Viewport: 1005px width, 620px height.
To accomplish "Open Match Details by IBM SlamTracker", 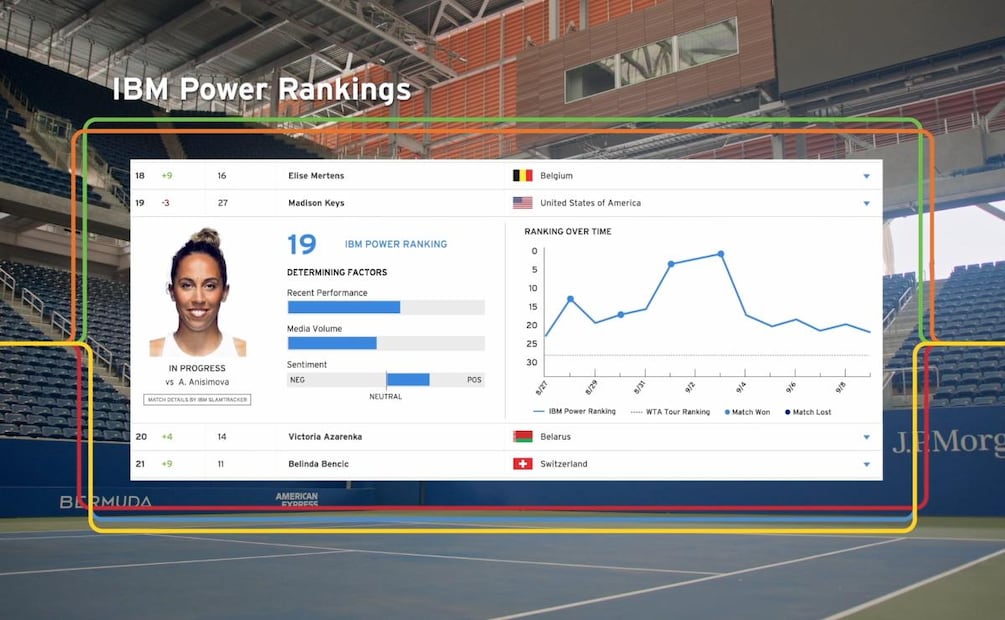I will coord(197,399).
